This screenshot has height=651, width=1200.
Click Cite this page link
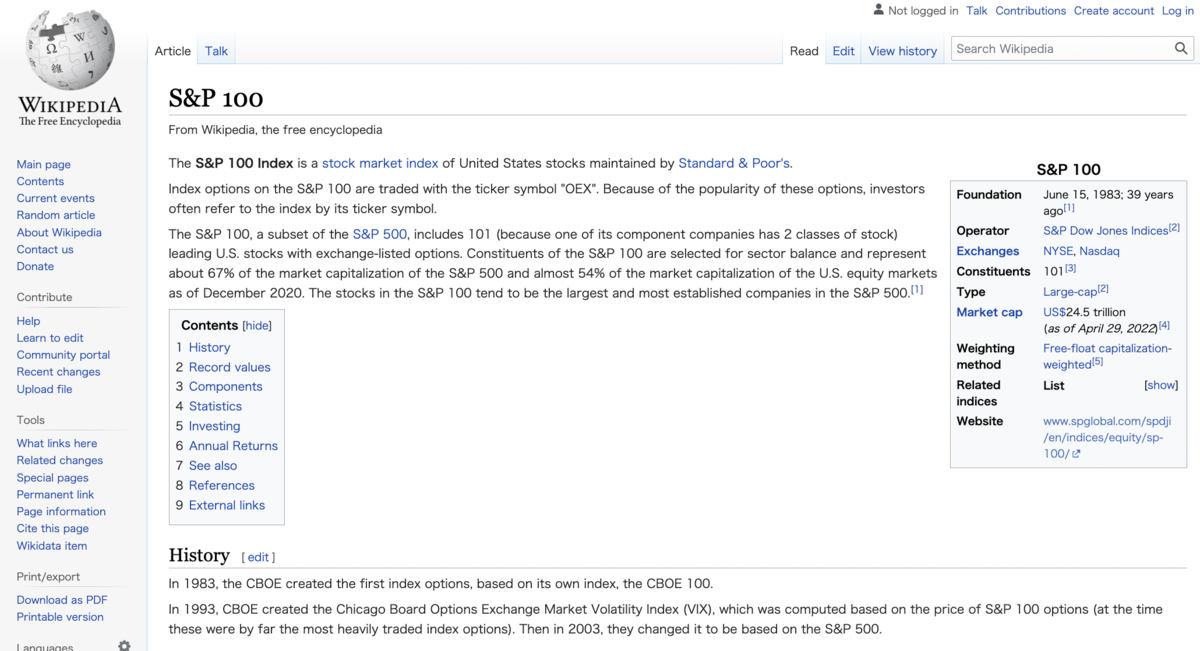52,528
